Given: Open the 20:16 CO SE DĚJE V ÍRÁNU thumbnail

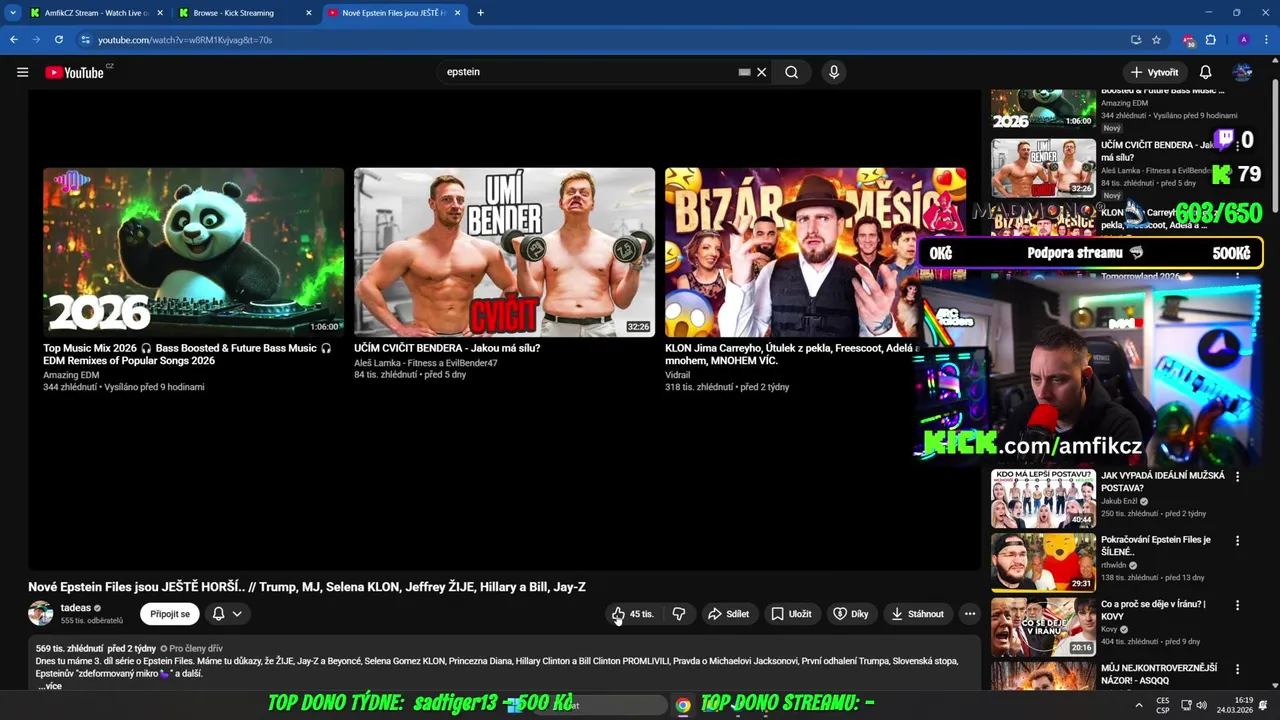Looking at the screenshot, I should click(1043, 626).
